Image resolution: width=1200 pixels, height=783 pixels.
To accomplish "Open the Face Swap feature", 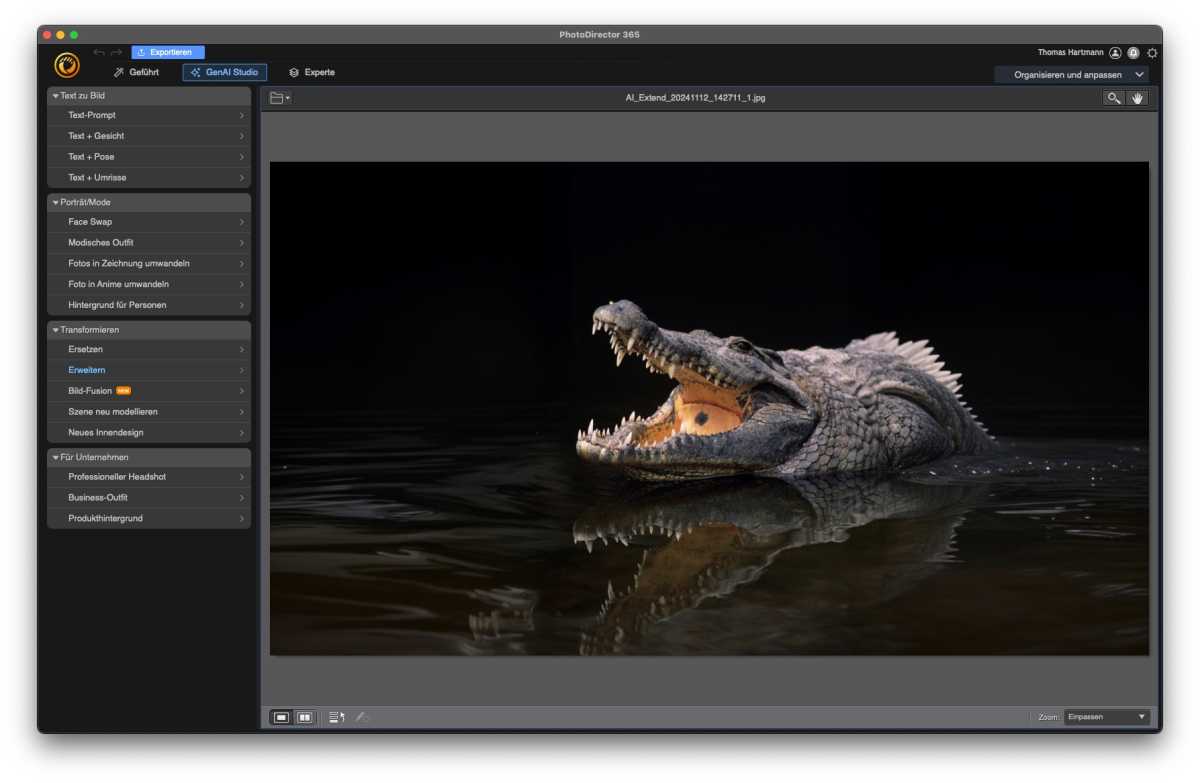I will tap(149, 222).
